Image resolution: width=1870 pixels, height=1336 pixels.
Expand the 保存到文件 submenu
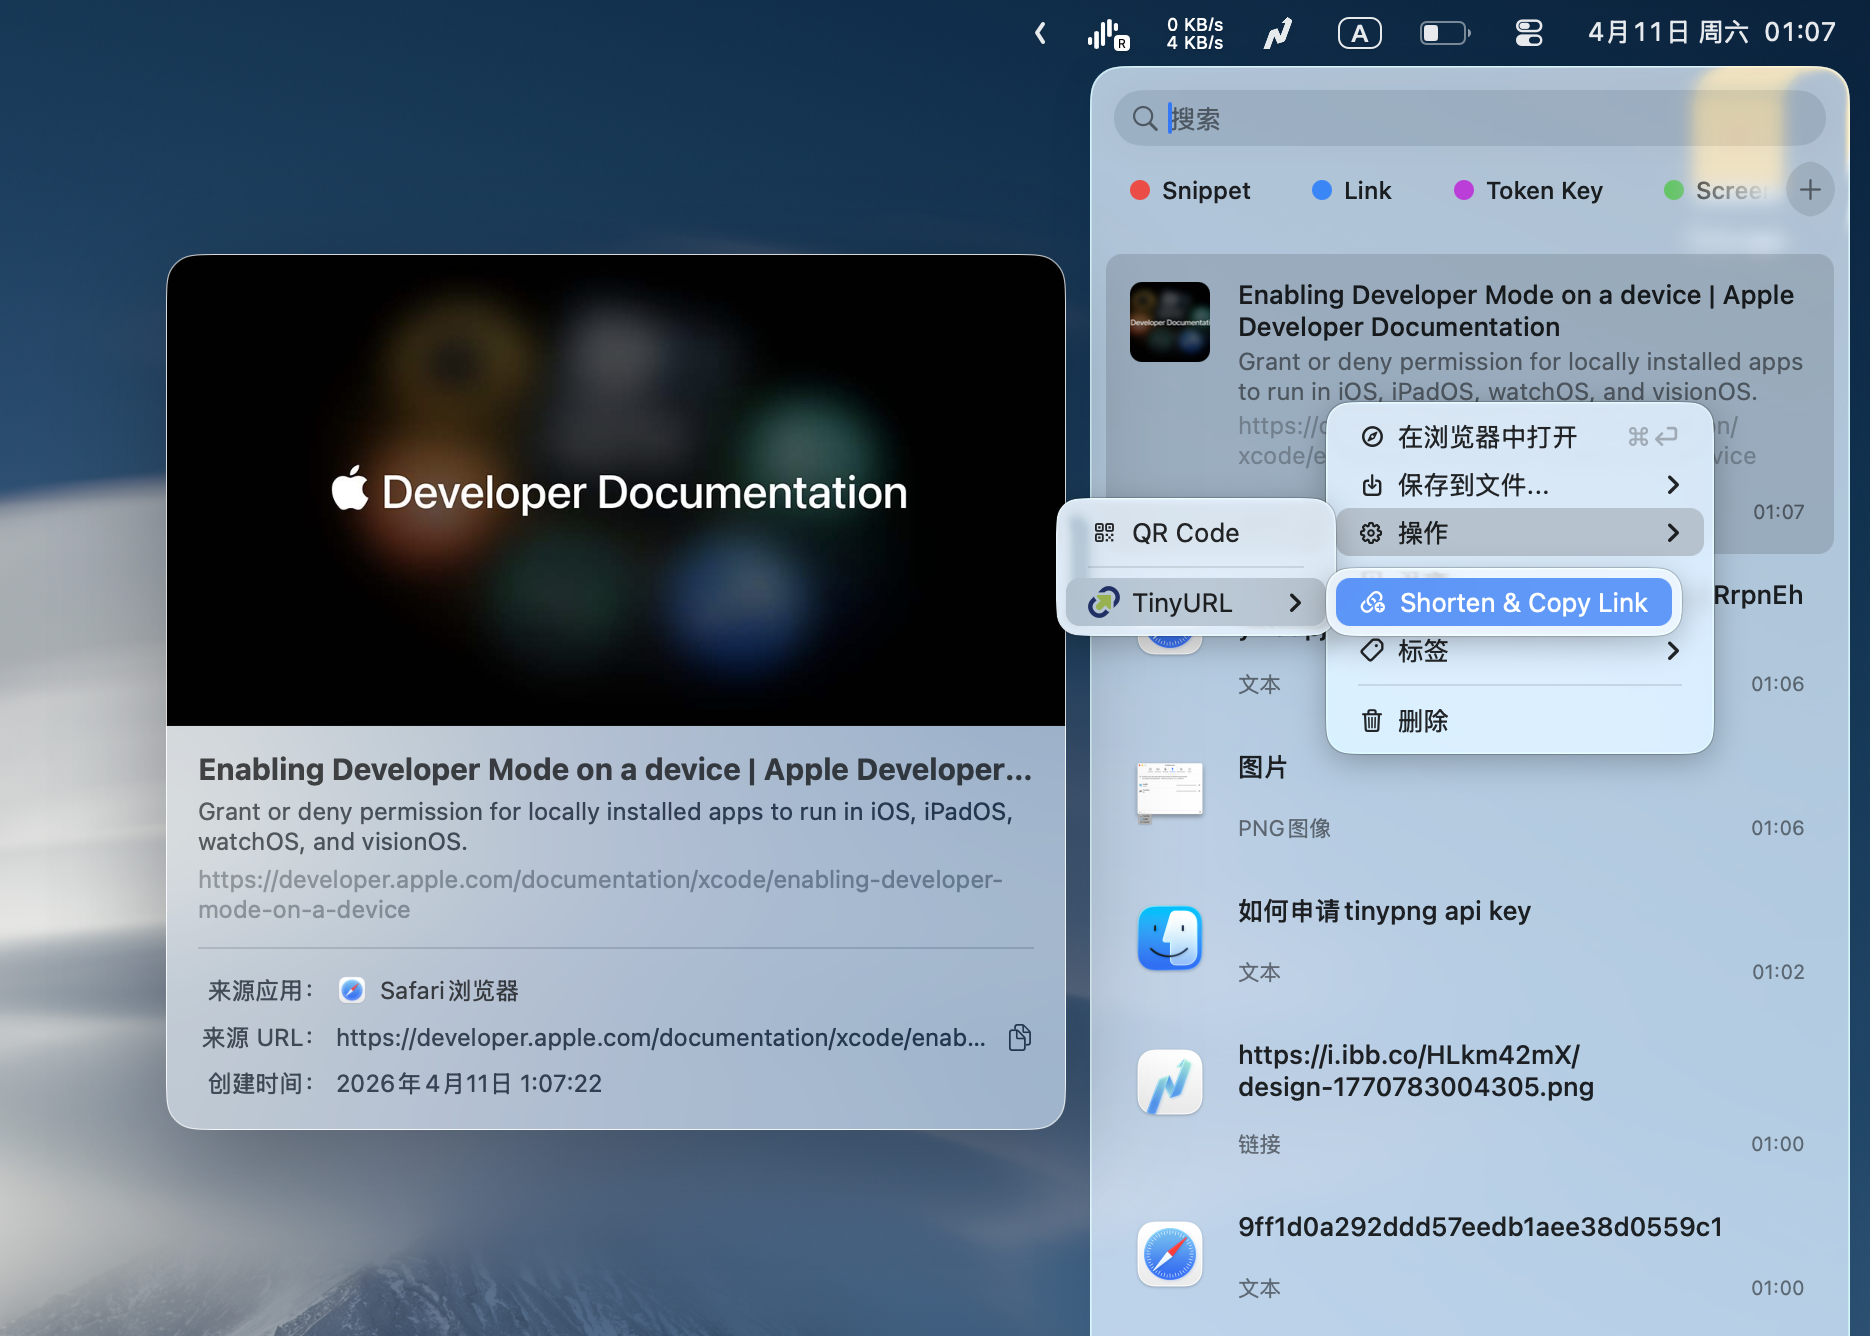click(x=1471, y=485)
